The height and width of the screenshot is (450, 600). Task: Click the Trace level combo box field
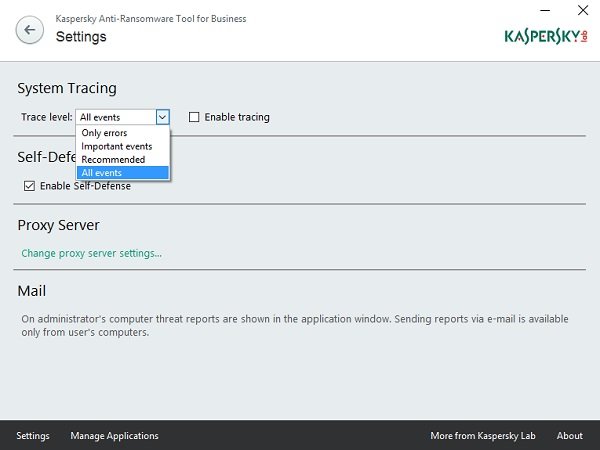tap(122, 117)
